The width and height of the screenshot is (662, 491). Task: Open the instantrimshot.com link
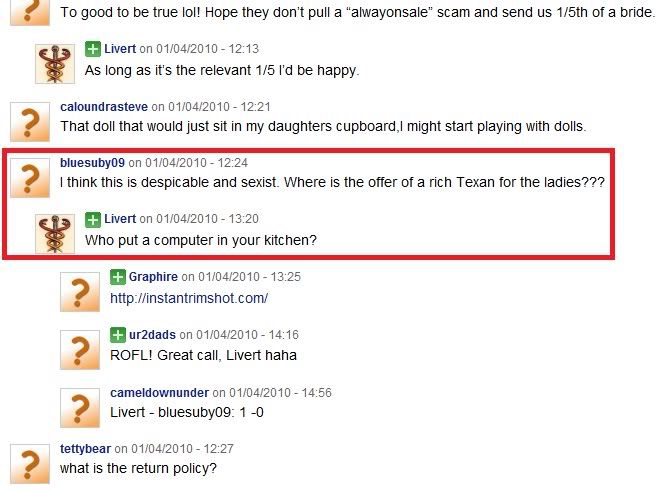click(x=189, y=298)
